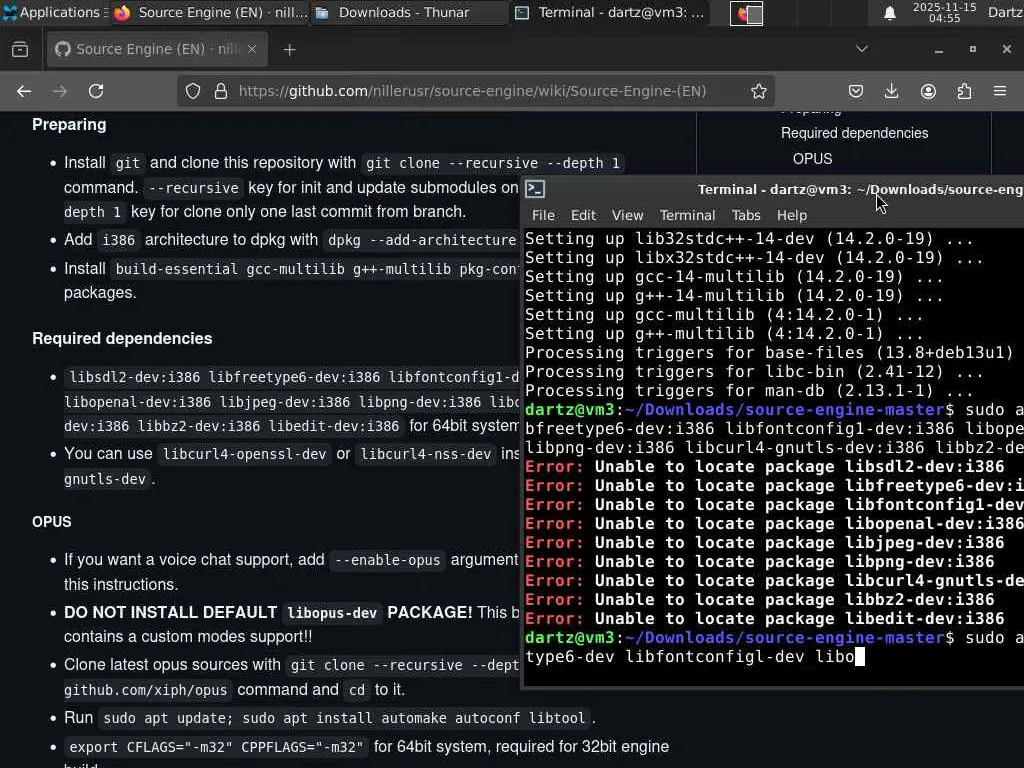Screen dimensions: 1024x768
Task: Open the notification bell in panel
Action: click(x=889, y=13)
